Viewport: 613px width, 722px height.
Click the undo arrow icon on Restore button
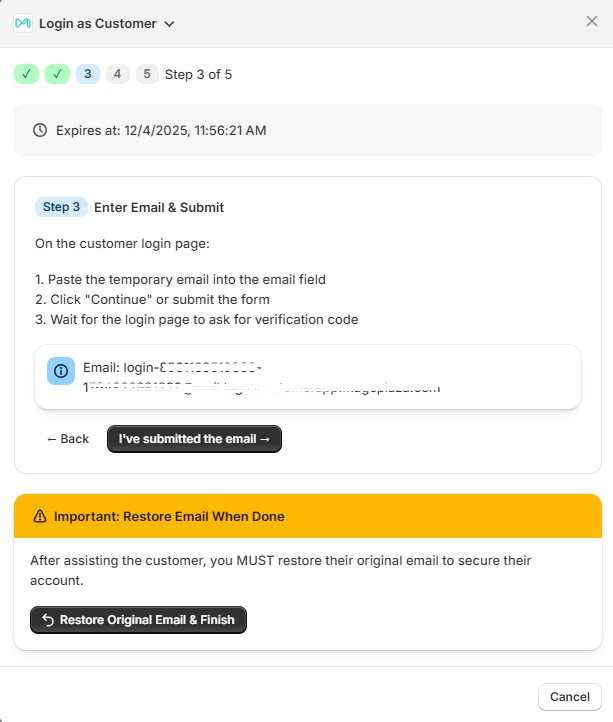47,620
